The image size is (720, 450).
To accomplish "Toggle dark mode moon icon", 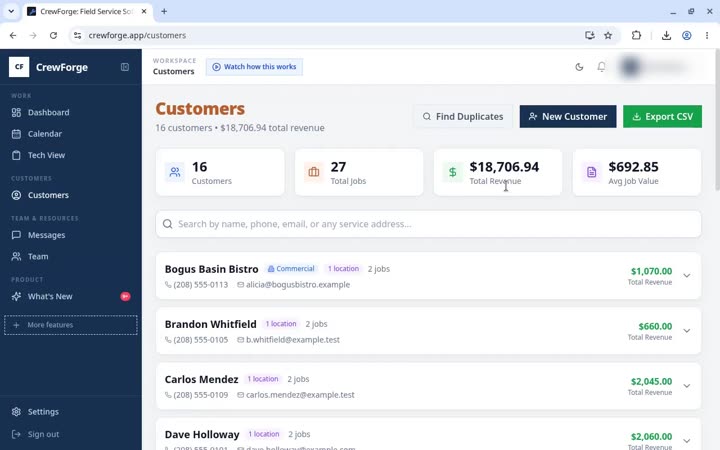I will (x=579, y=67).
